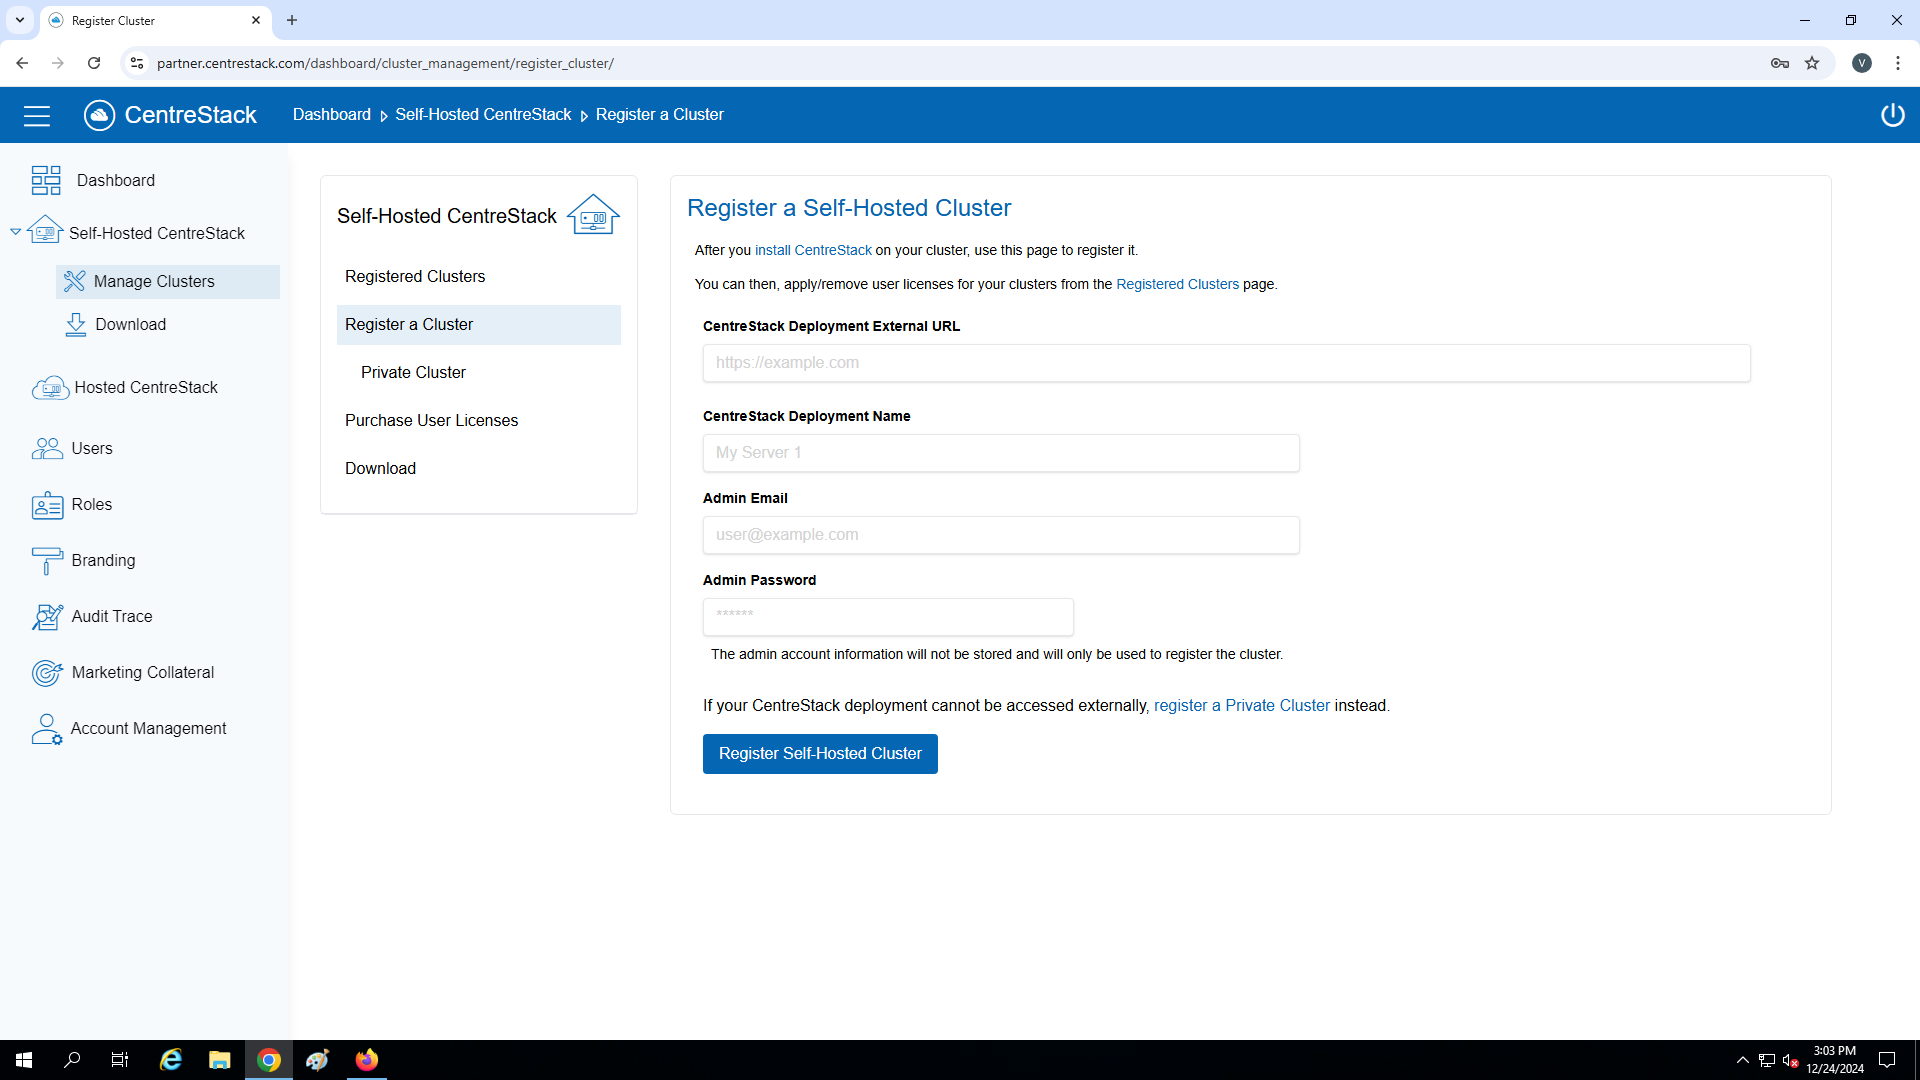Image resolution: width=1920 pixels, height=1080 pixels.
Task: Open Windows taskbar search
Action: tap(72, 1060)
